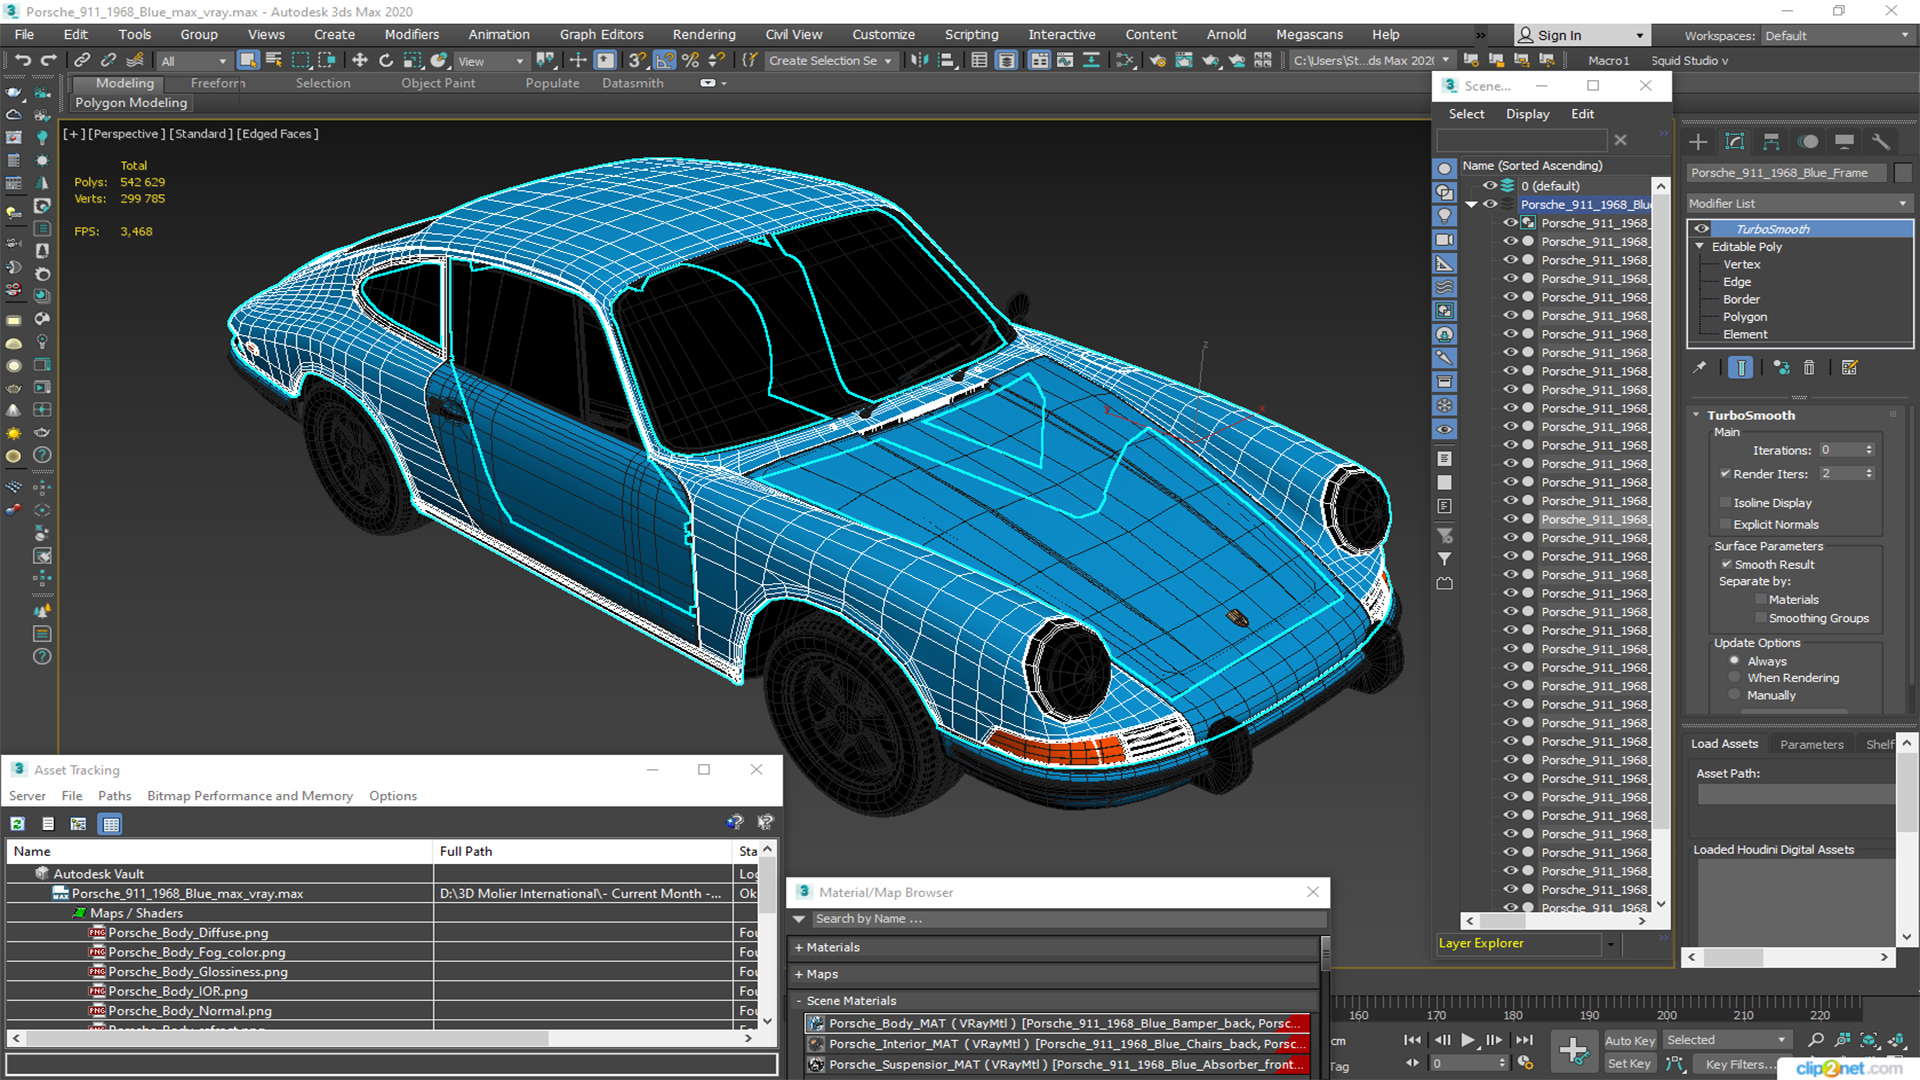Open the Modify tab in command panel

click(1735, 141)
